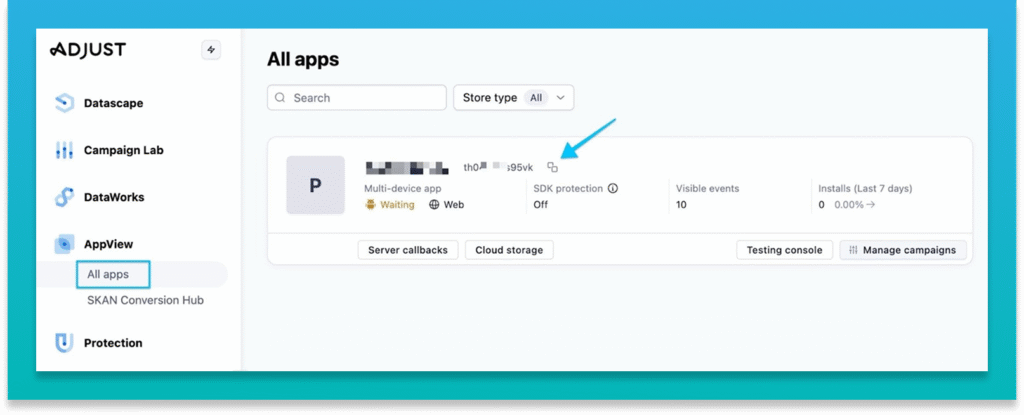
Task: Click the partially masked app token text
Action: click(498, 167)
